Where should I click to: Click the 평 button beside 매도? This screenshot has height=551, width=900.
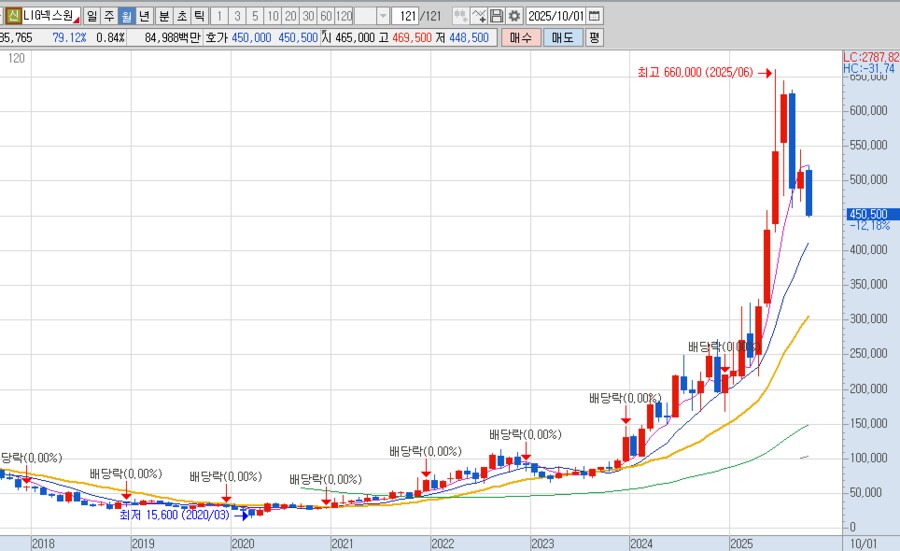click(594, 37)
